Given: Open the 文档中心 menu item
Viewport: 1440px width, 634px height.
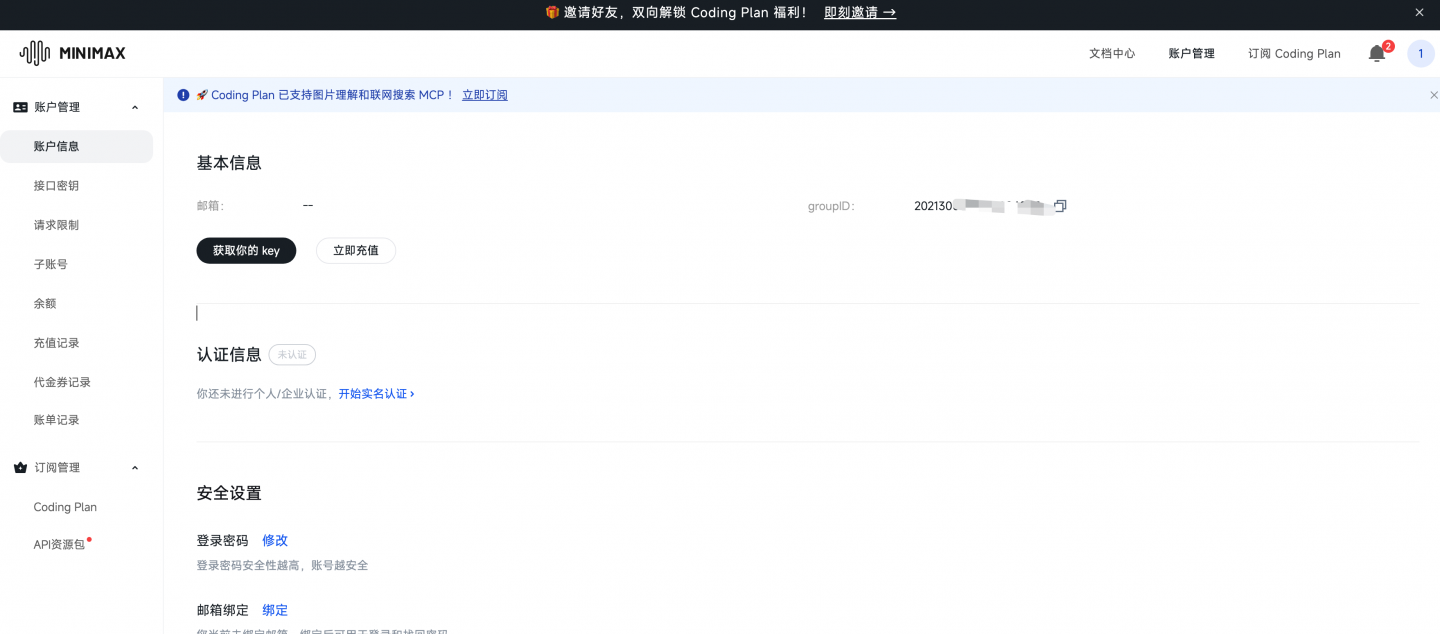Looking at the screenshot, I should pyautogui.click(x=1111, y=53).
